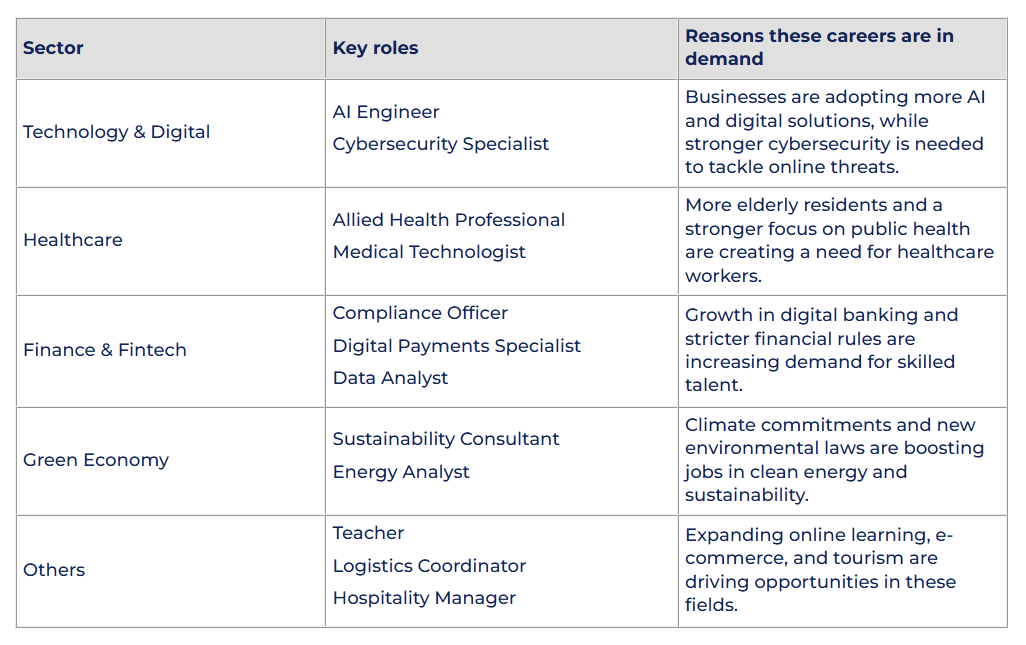Click the Teacher role text
Screen dimensions: 1026x645
pos(369,533)
